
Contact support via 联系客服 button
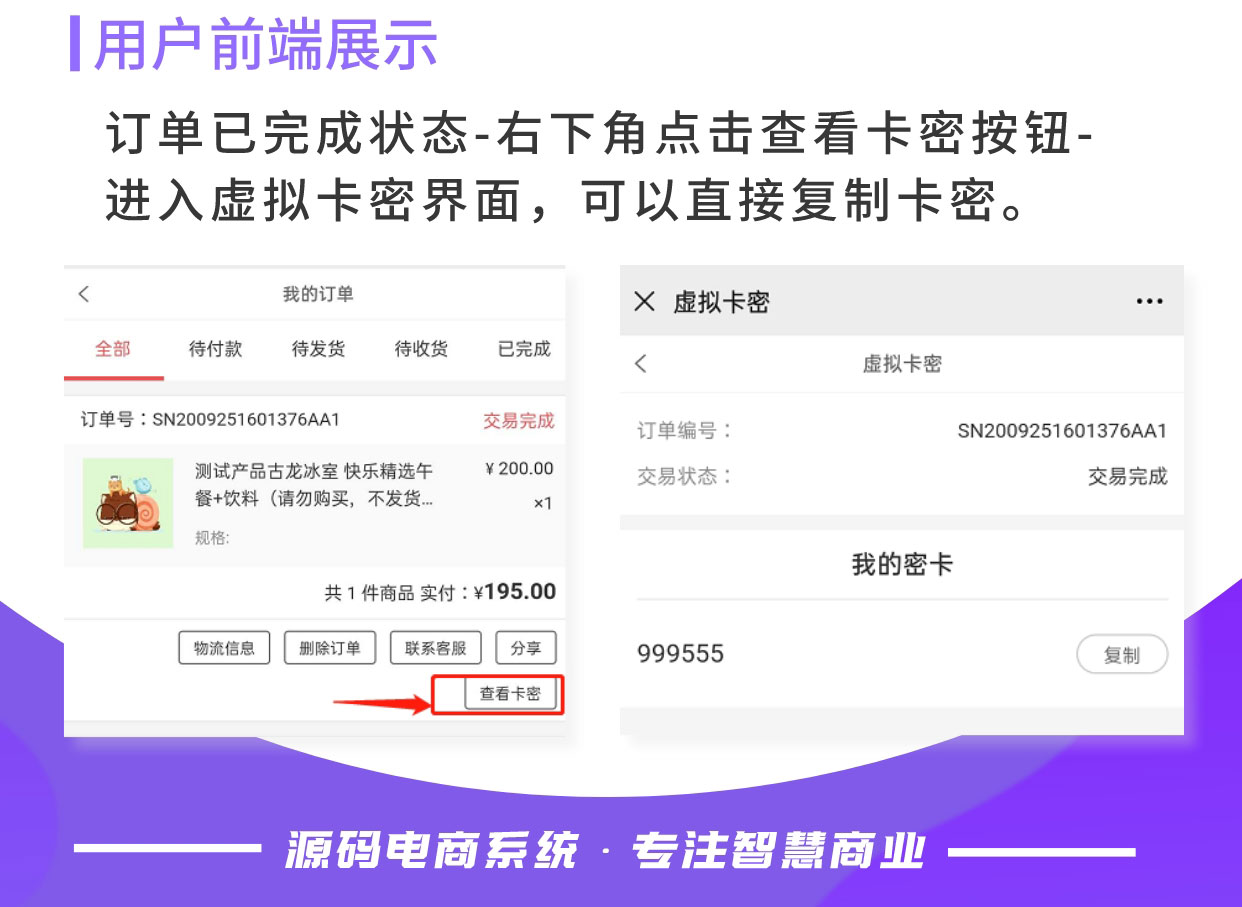click(x=435, y=647)
